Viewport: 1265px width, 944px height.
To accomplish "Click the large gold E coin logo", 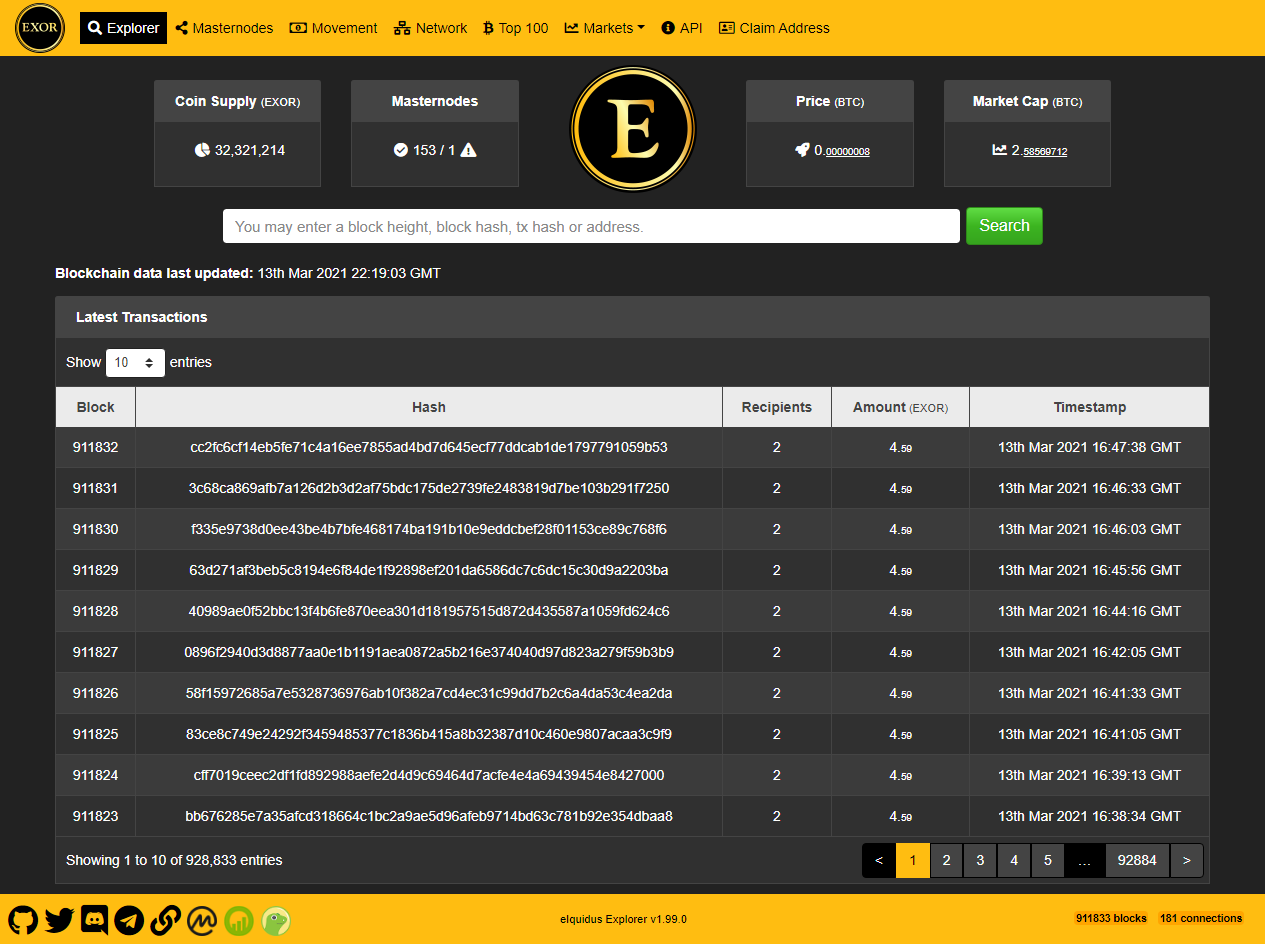I will [632, 129].
